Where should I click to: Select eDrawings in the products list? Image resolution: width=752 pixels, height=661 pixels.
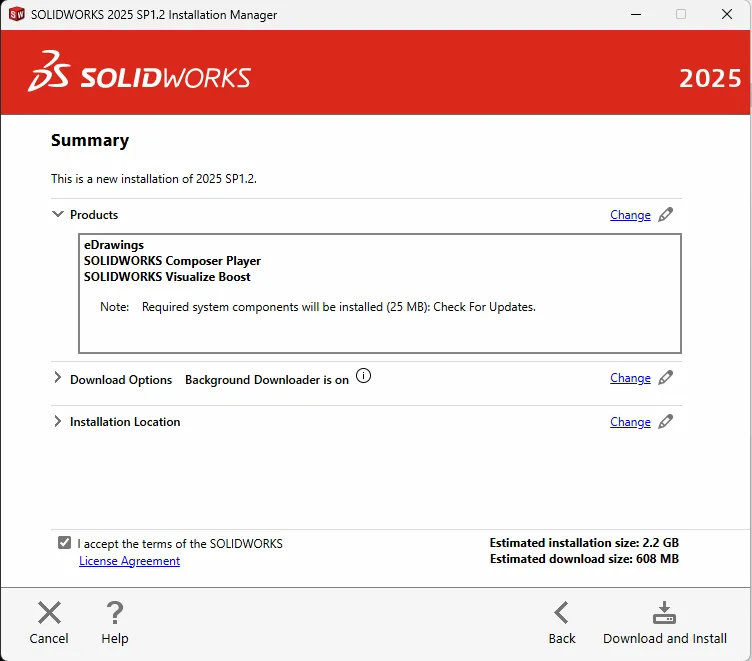click(x=114, y=245)
